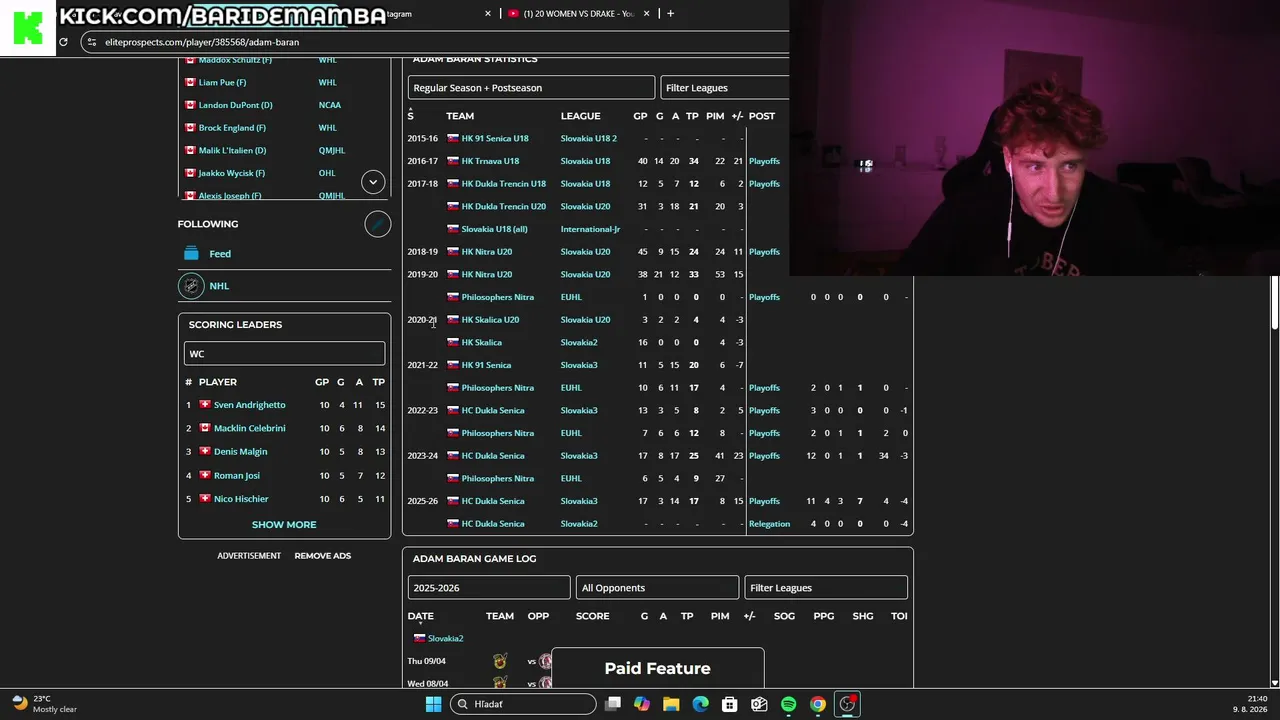The height and width of the screenshot is (720, 1280).
Task: Open the Windows Start menu
Action: (x=433, y=704)
